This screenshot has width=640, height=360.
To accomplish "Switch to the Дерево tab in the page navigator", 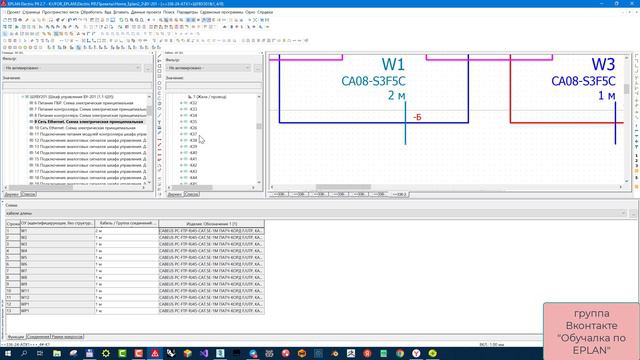I will point(11,194).
